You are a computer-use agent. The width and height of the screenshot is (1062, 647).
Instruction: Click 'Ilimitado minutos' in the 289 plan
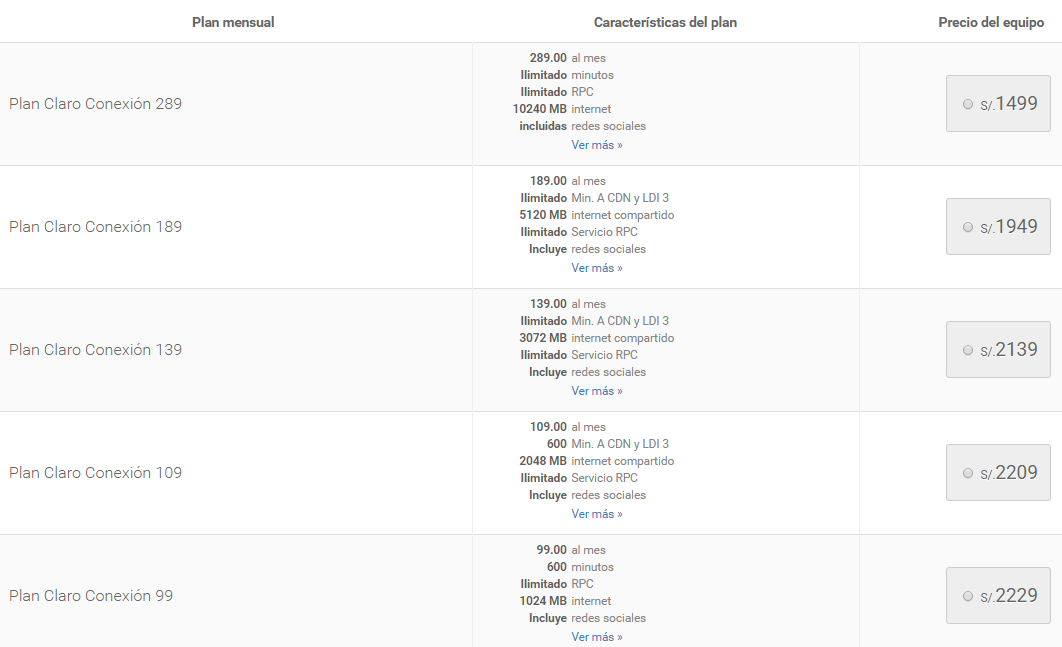point(567,75)
